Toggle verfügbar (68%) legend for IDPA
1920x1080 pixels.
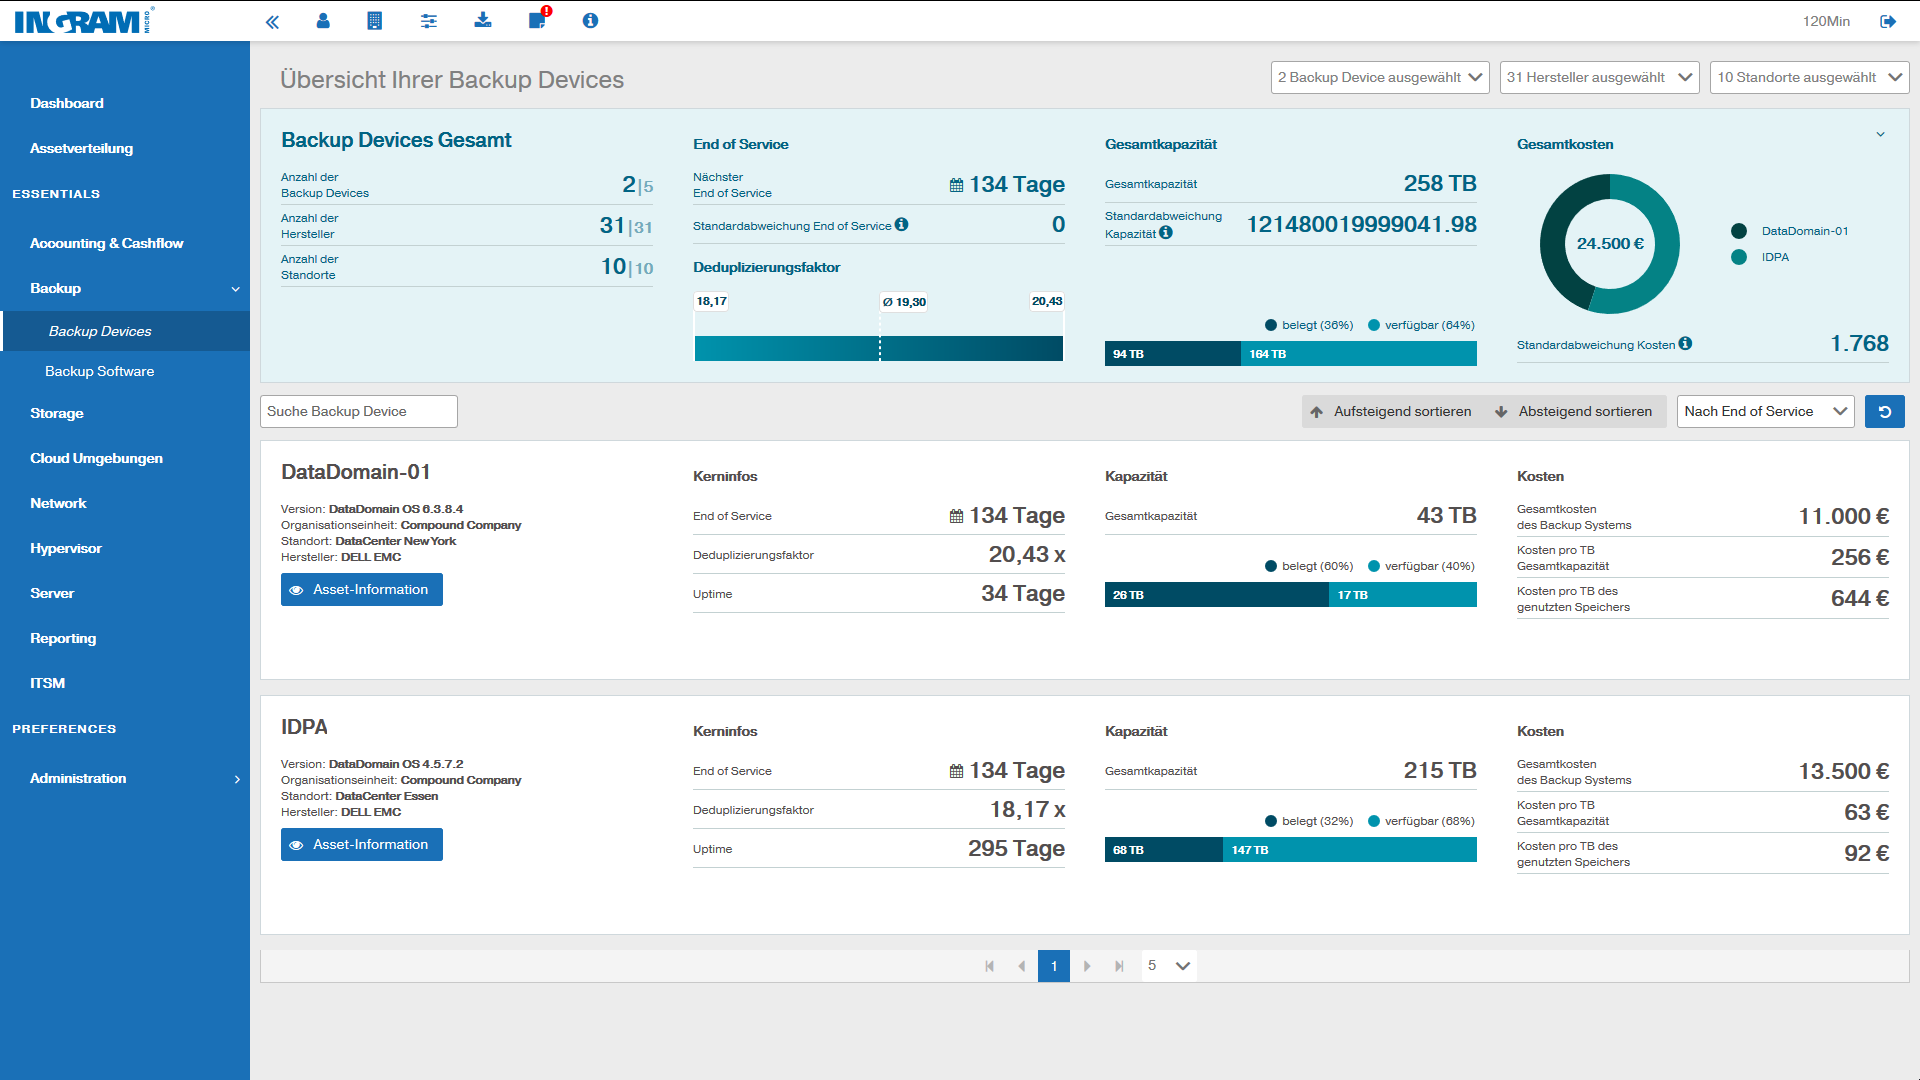[x=1421, y=821]
